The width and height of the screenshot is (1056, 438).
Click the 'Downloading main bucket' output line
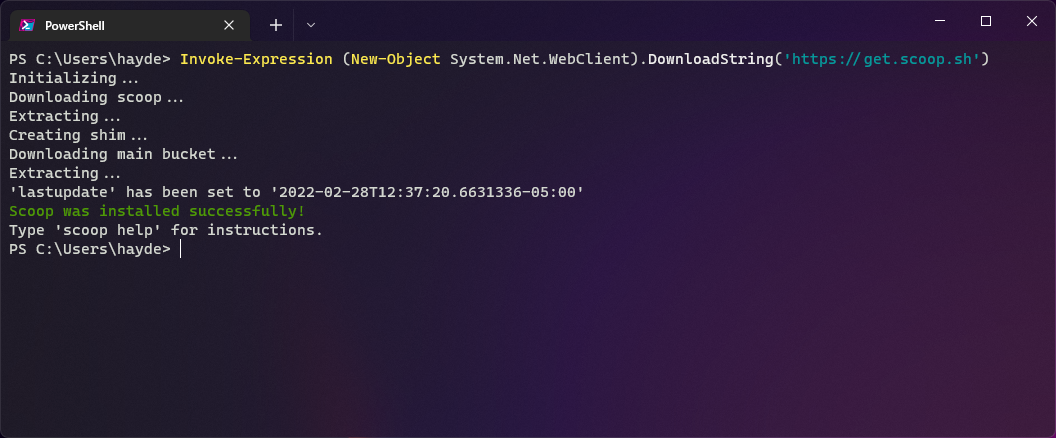pos(123,154)
